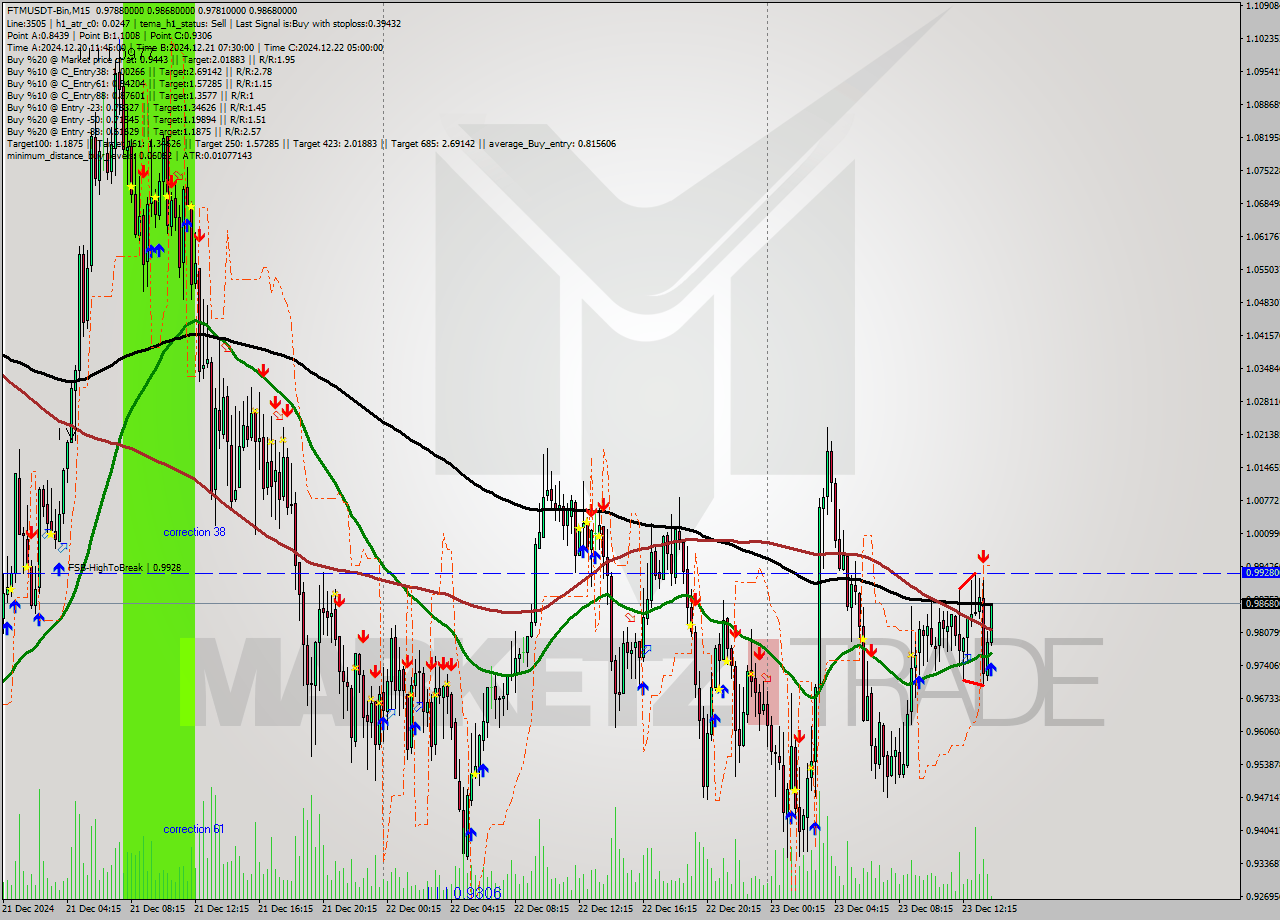Click the 0.9538 price axis label
Viewport: 1280px width, 920px height.
click(x=1263, y=764)
